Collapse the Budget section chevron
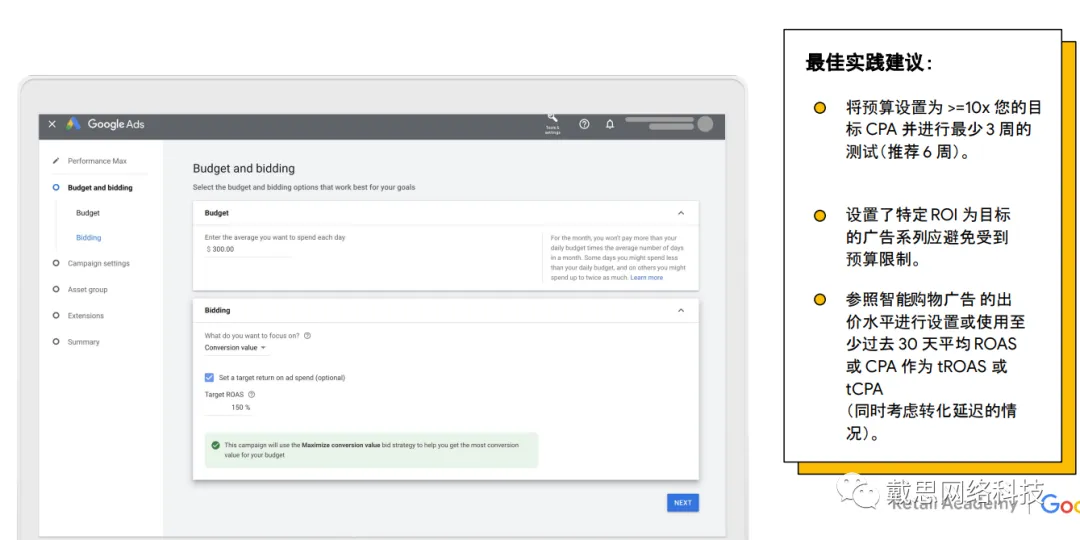 pos(681,213)
